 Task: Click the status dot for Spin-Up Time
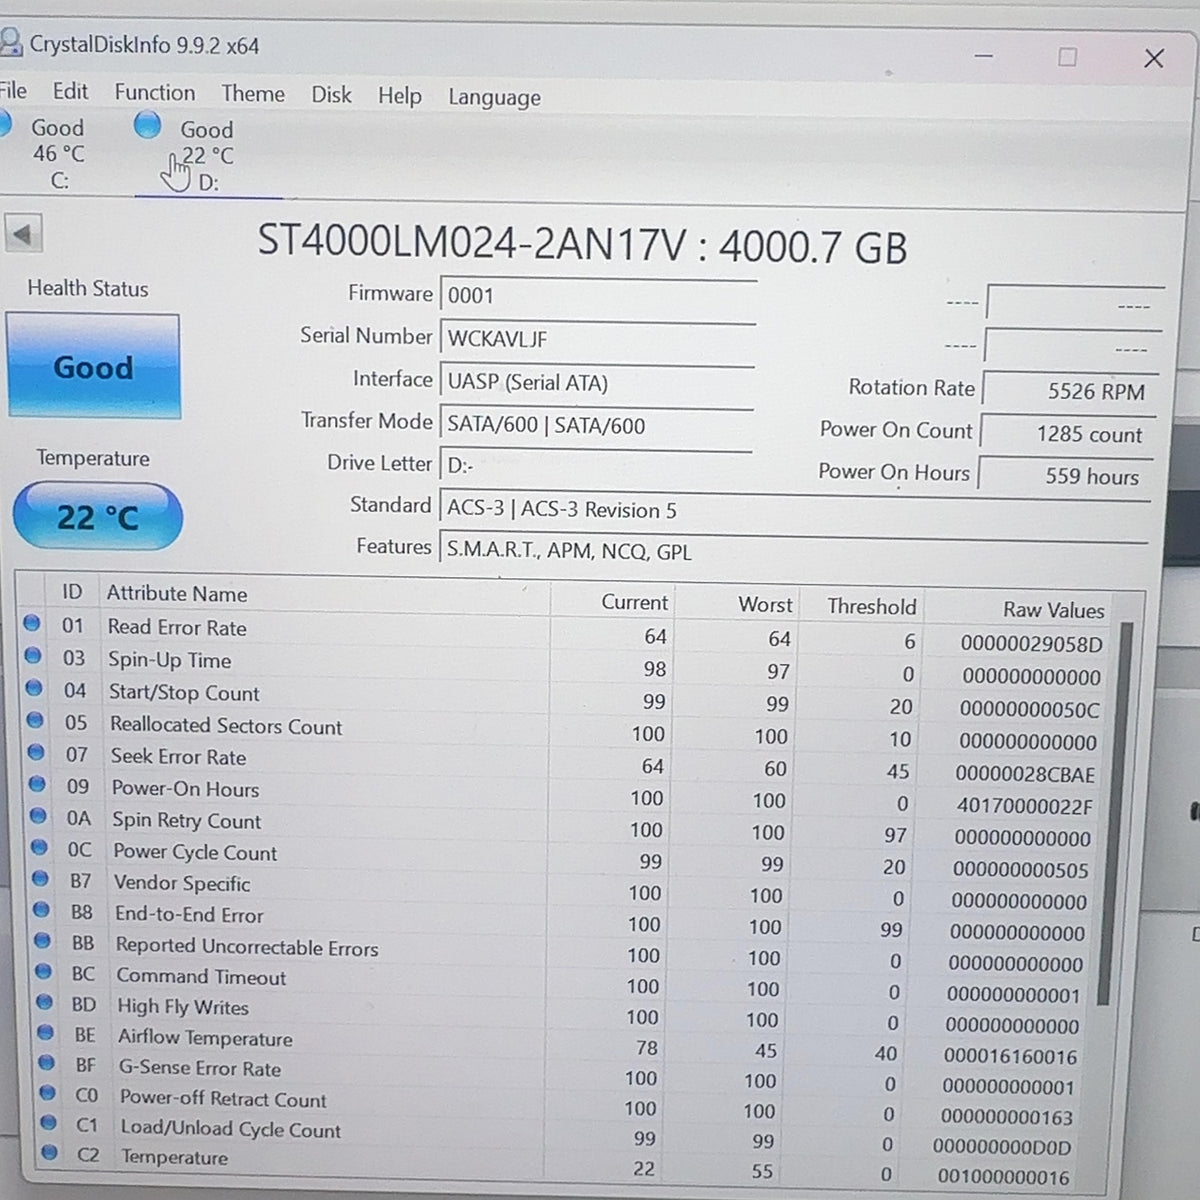[32, 656]
